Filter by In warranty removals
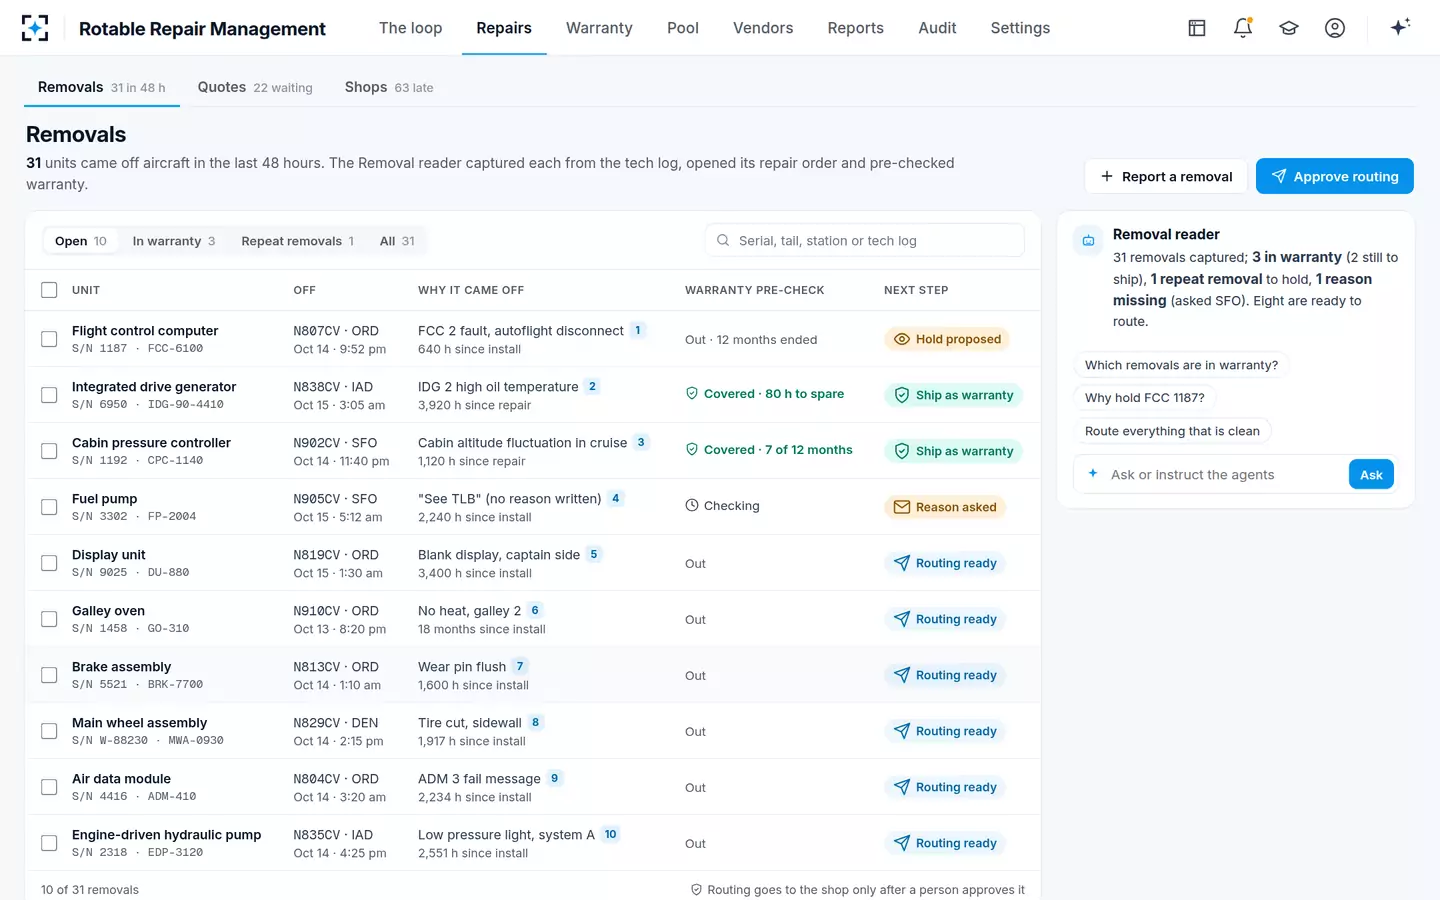Screen dimensions: 1440x900 point(174,241)
